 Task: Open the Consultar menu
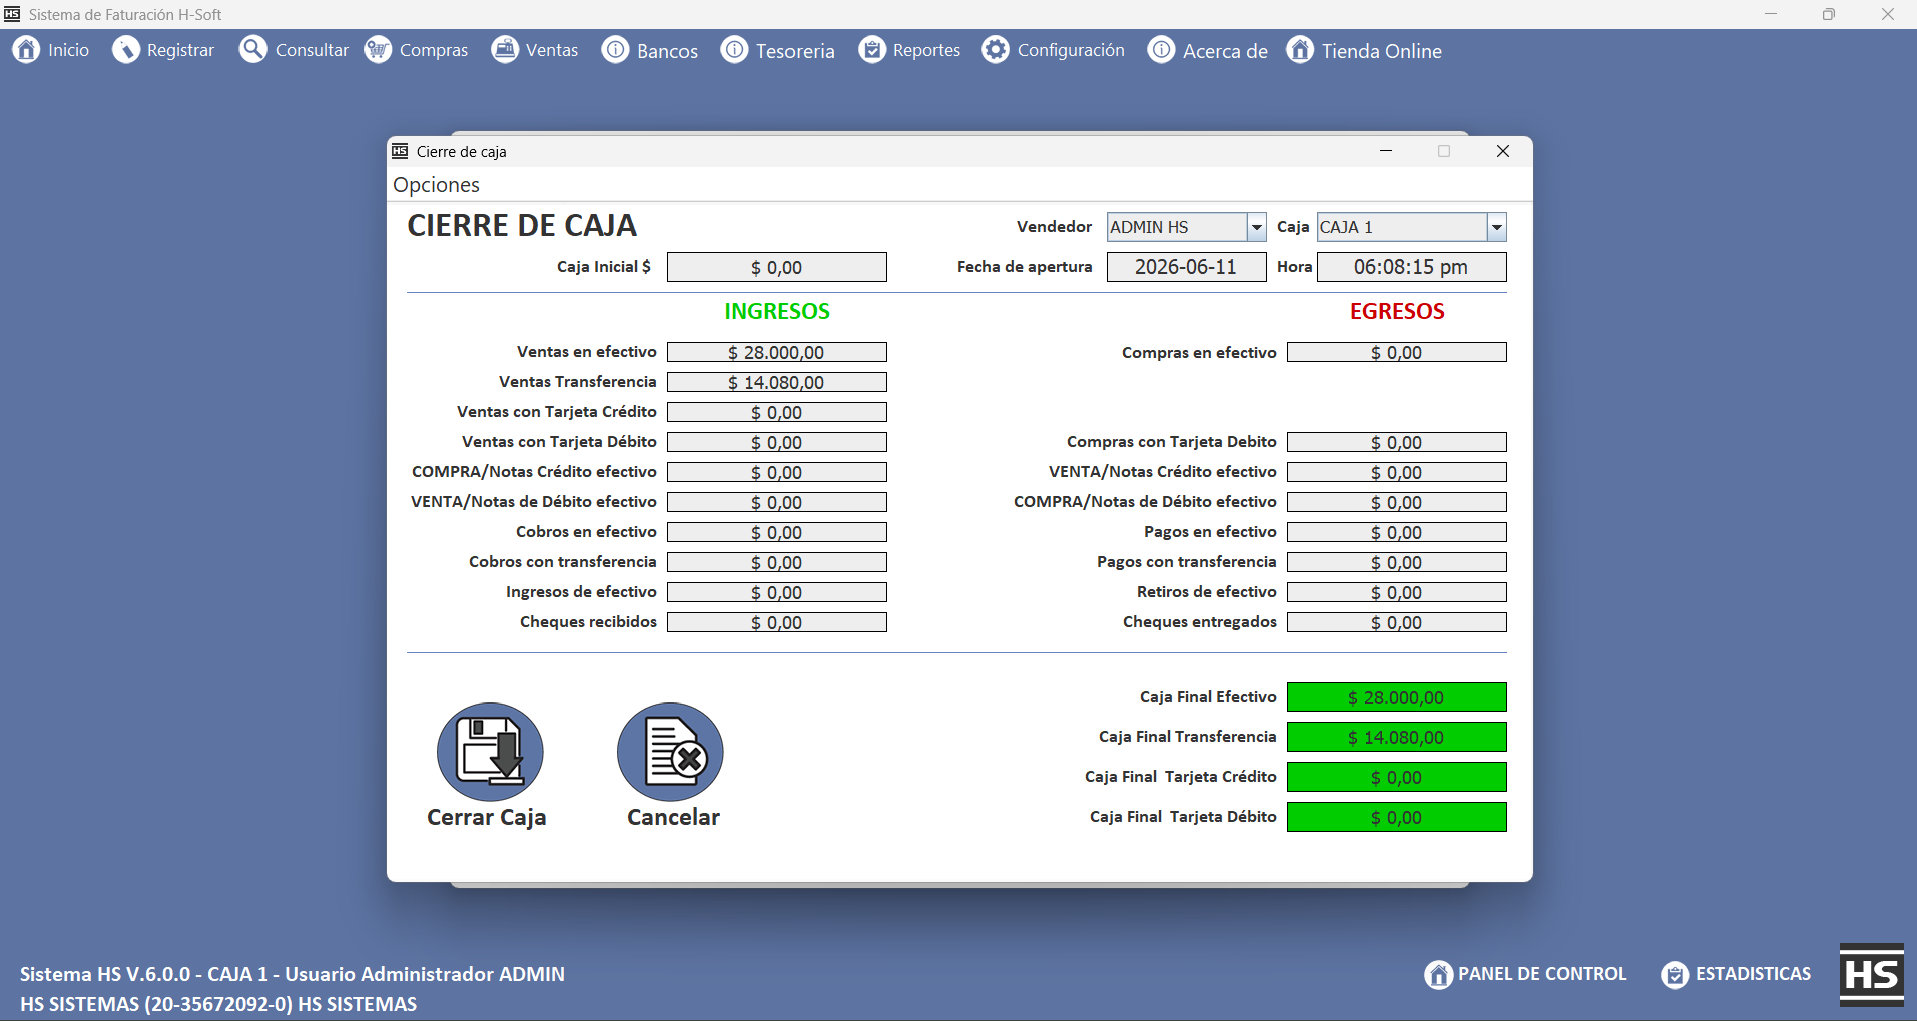(294, 50)
